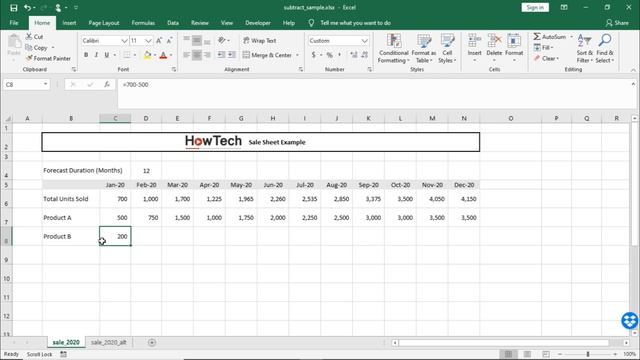
Task: Click the Share button
Action: [617, 23]
